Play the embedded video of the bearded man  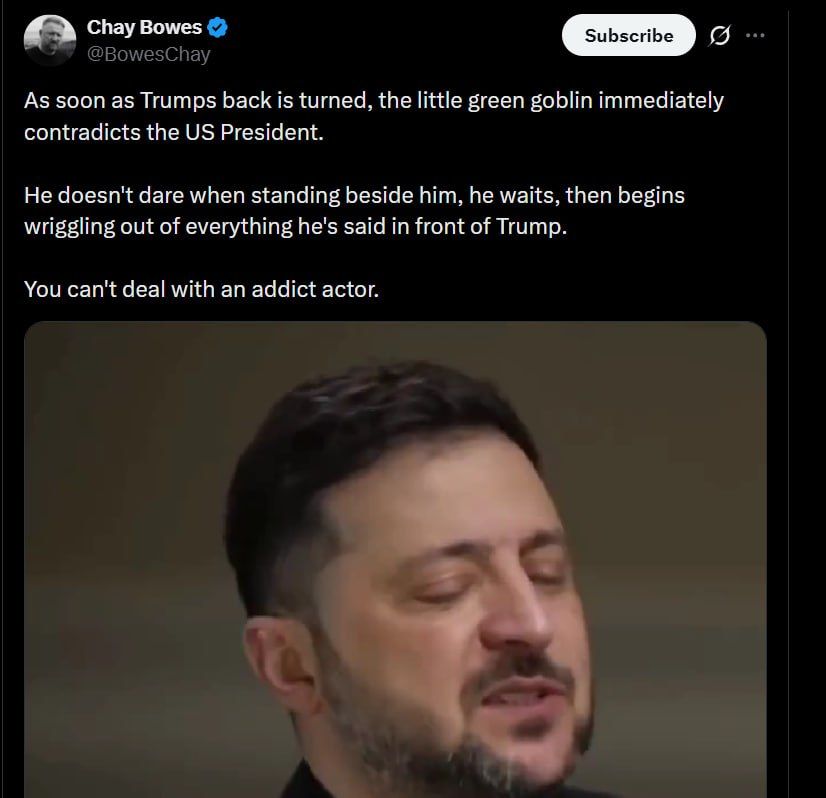[x=395, y=560]
